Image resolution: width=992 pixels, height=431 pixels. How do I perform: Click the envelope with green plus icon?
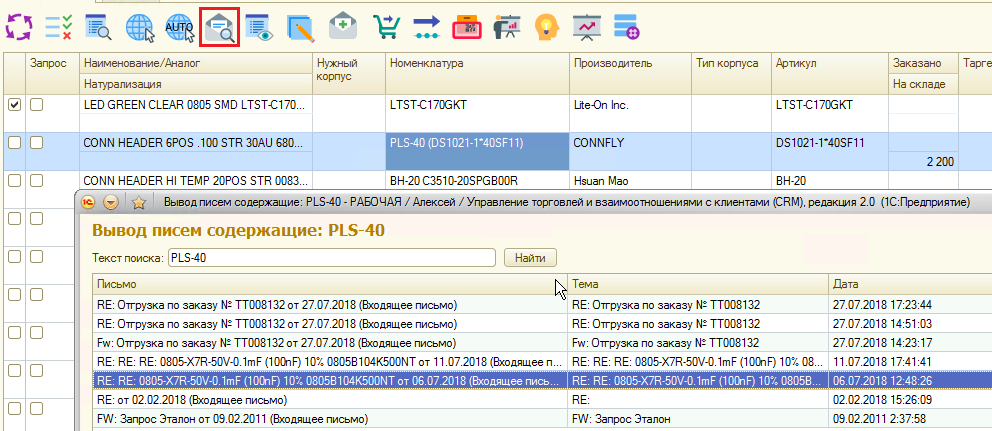point(343,27)
